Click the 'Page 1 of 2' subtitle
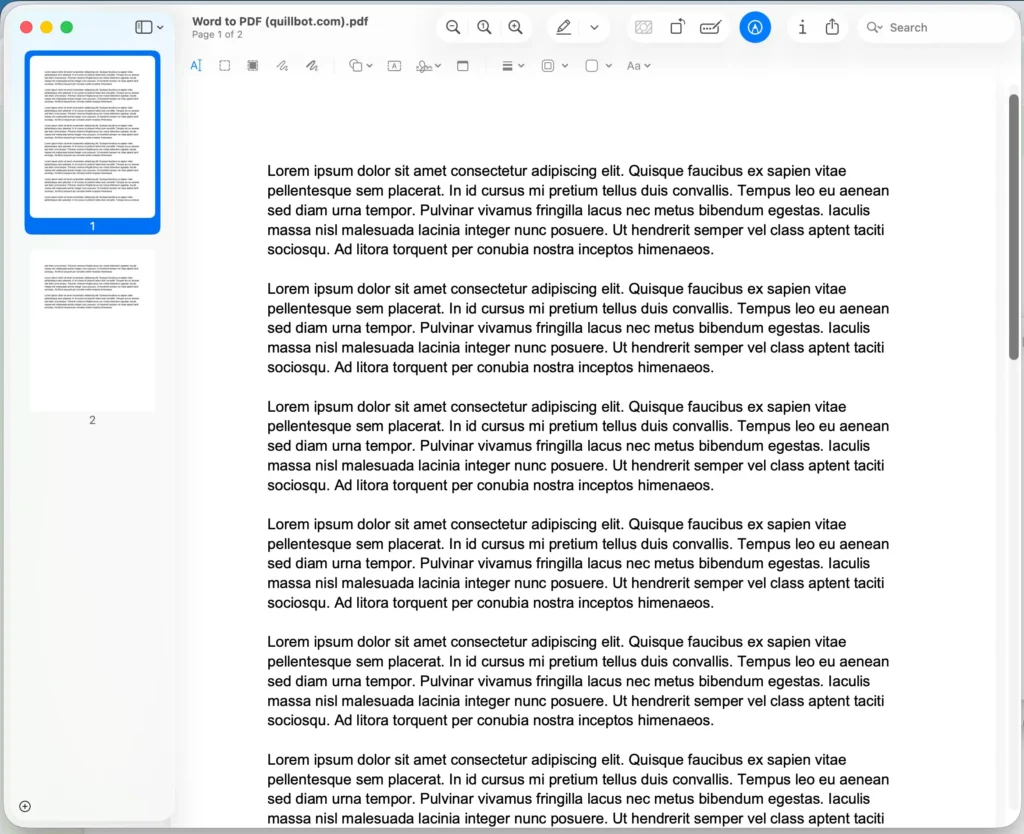This screenshot has width=1024, height=834. 217,35
